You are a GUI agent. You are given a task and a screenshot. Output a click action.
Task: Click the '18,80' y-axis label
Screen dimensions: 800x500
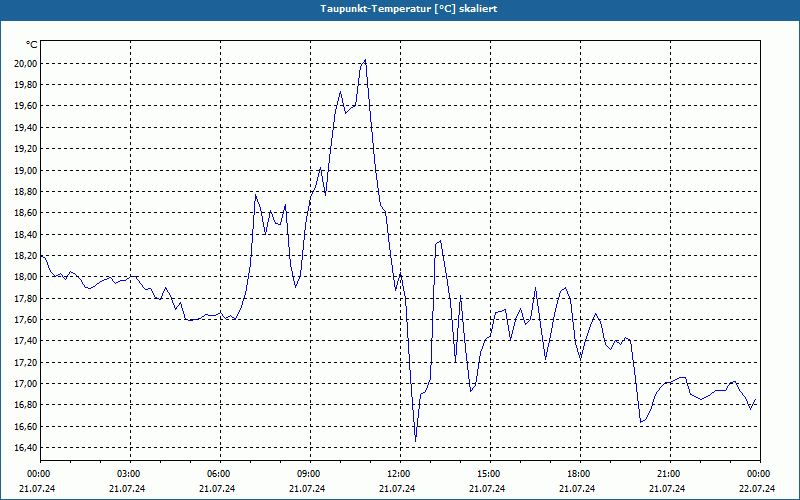coord(24,192)
